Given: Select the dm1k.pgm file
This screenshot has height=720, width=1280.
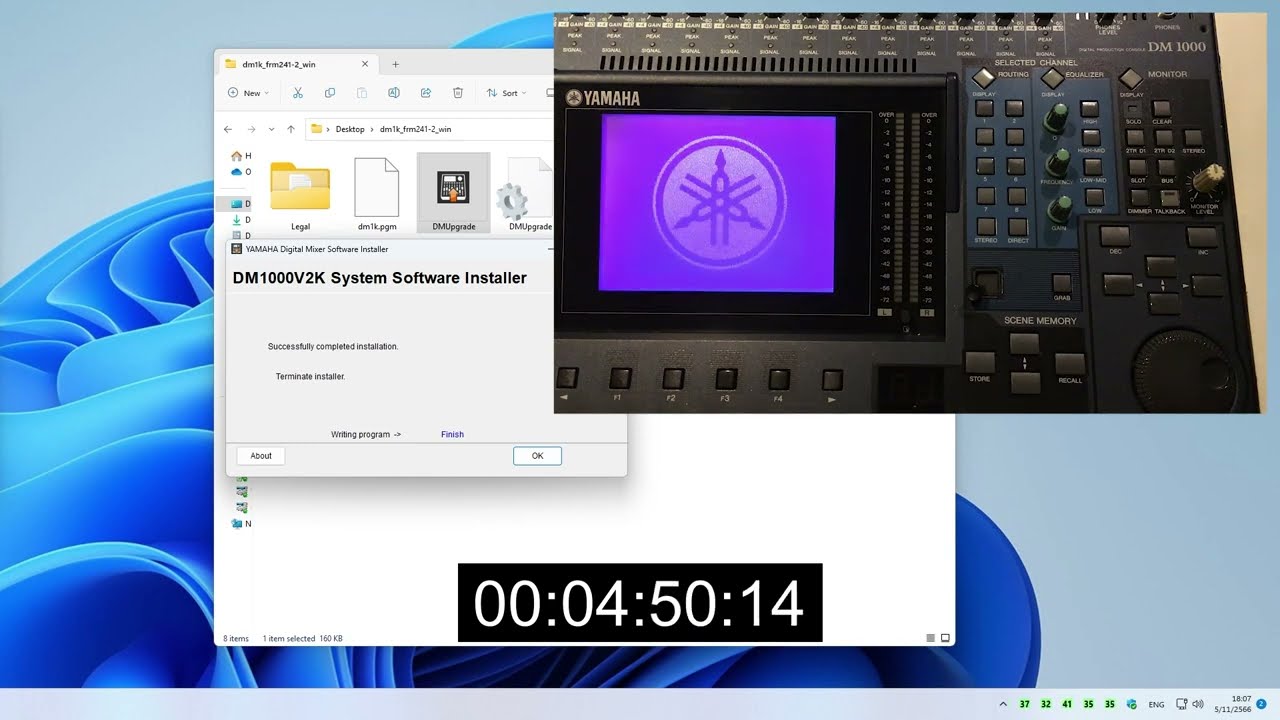Looking at the screenshot, I should pos(377,195).
